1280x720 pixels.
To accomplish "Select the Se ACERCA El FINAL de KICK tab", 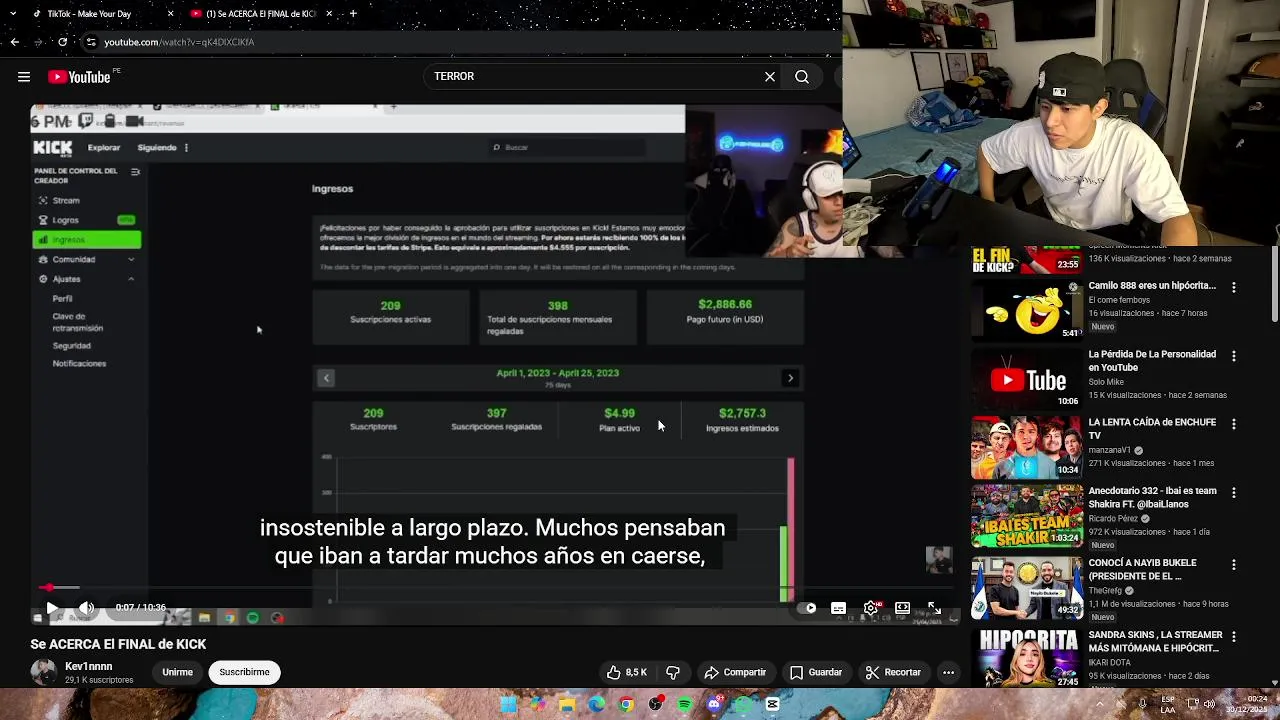I will point(262,14).
